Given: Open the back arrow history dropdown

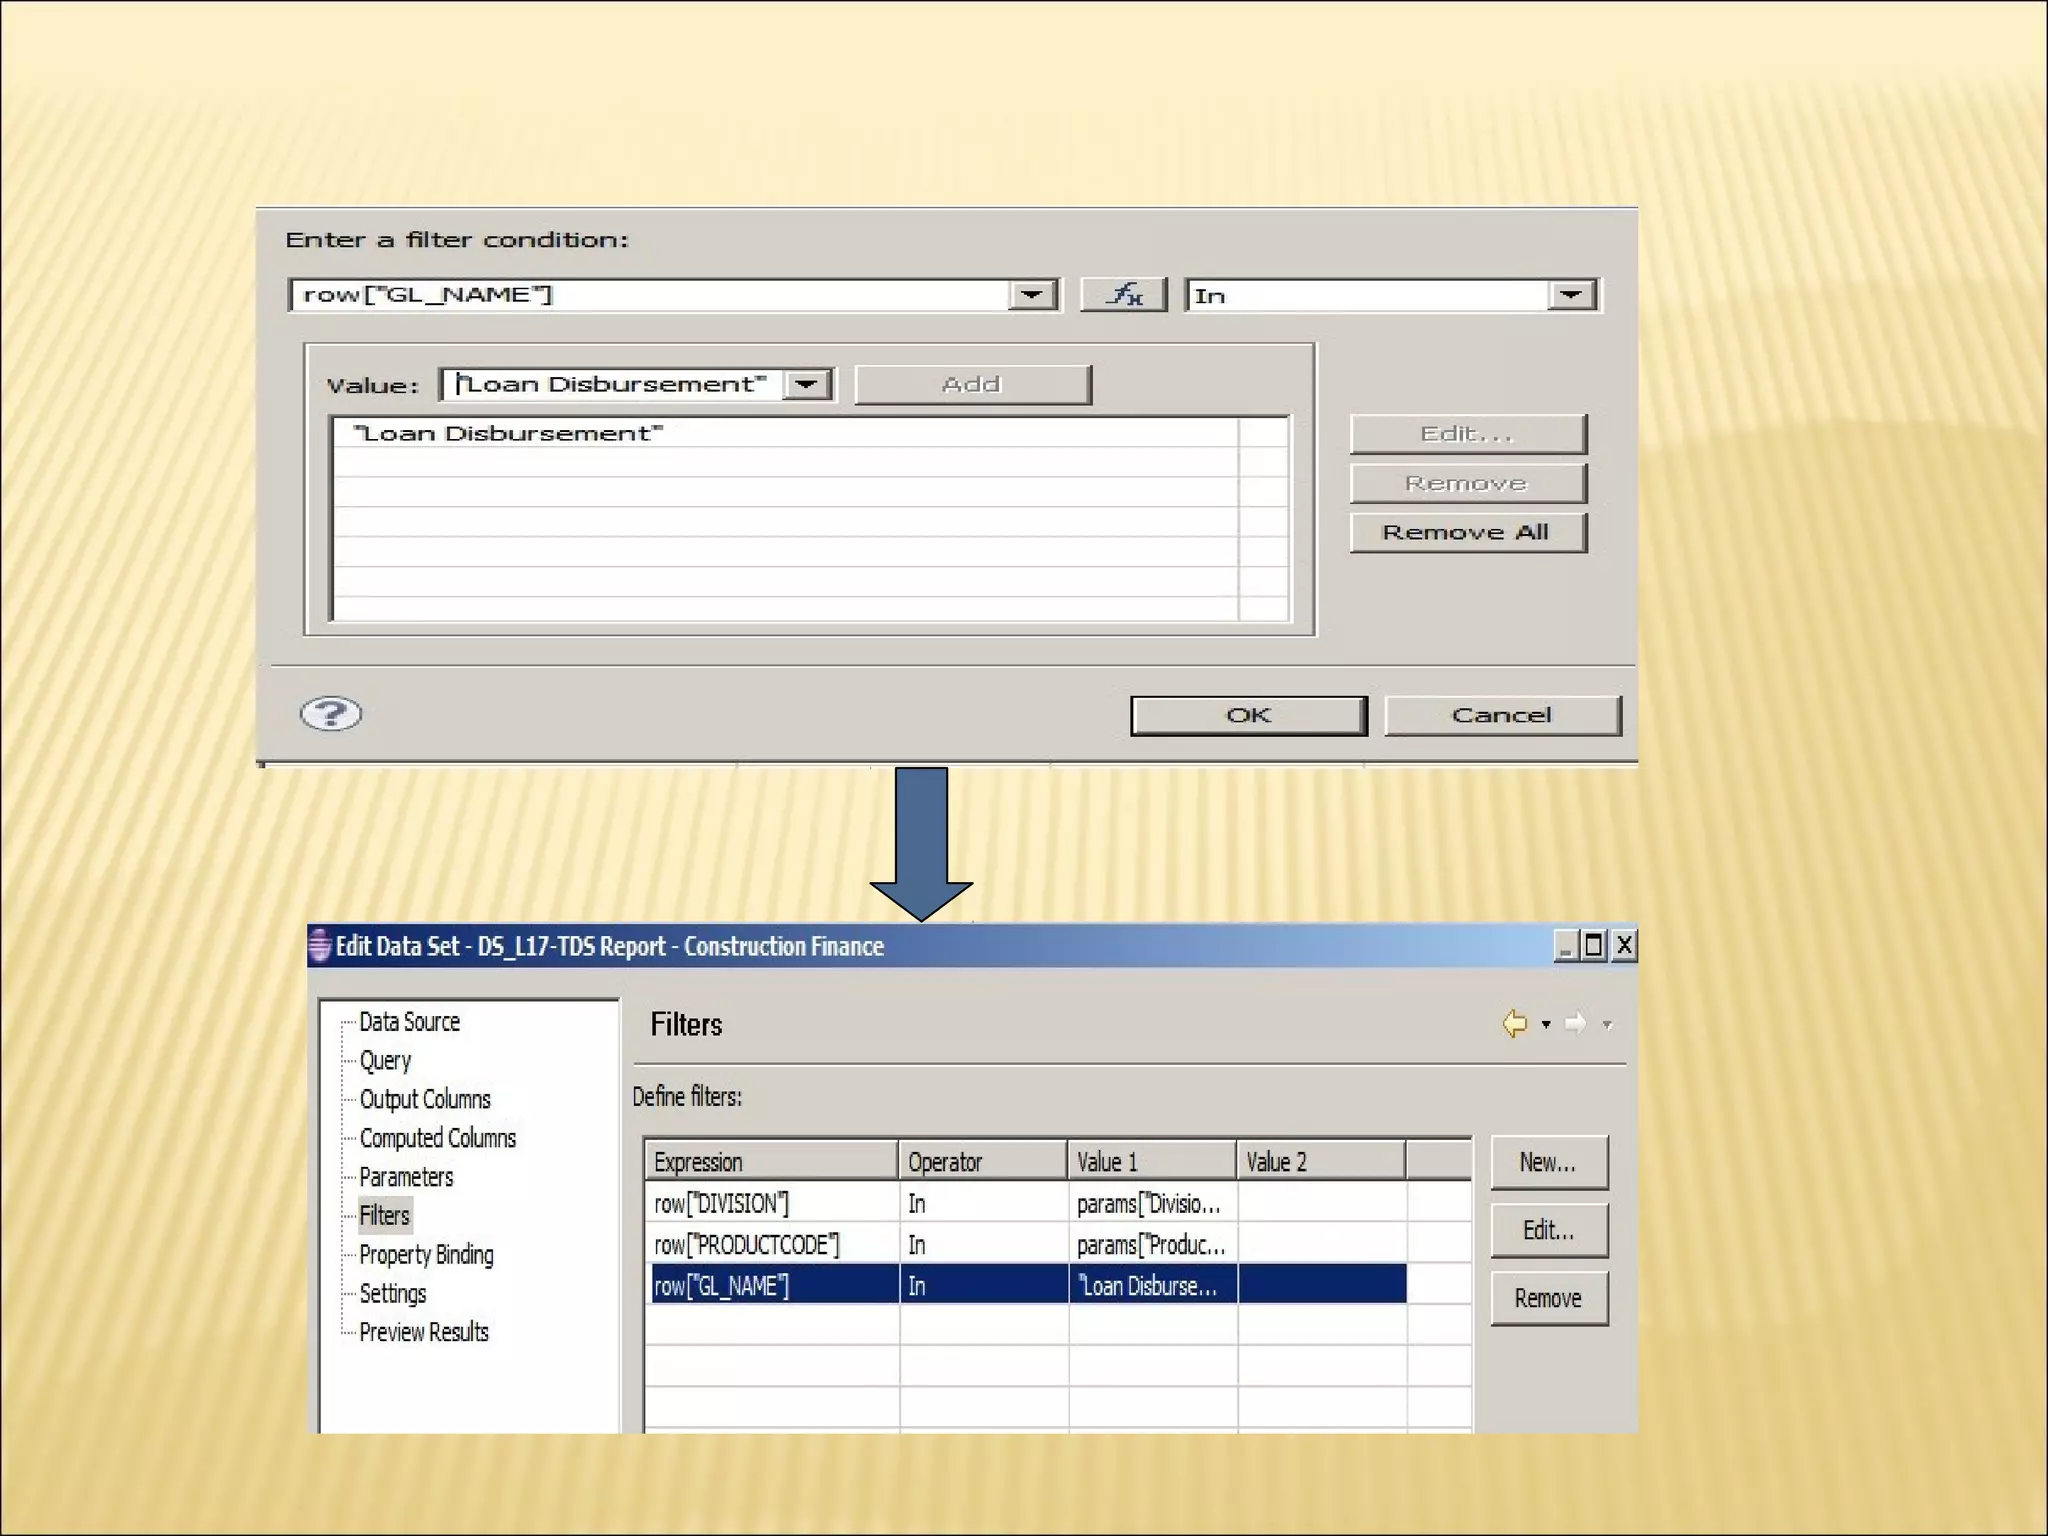Looking at the screenshot, I should (x=1546, y=1024).
